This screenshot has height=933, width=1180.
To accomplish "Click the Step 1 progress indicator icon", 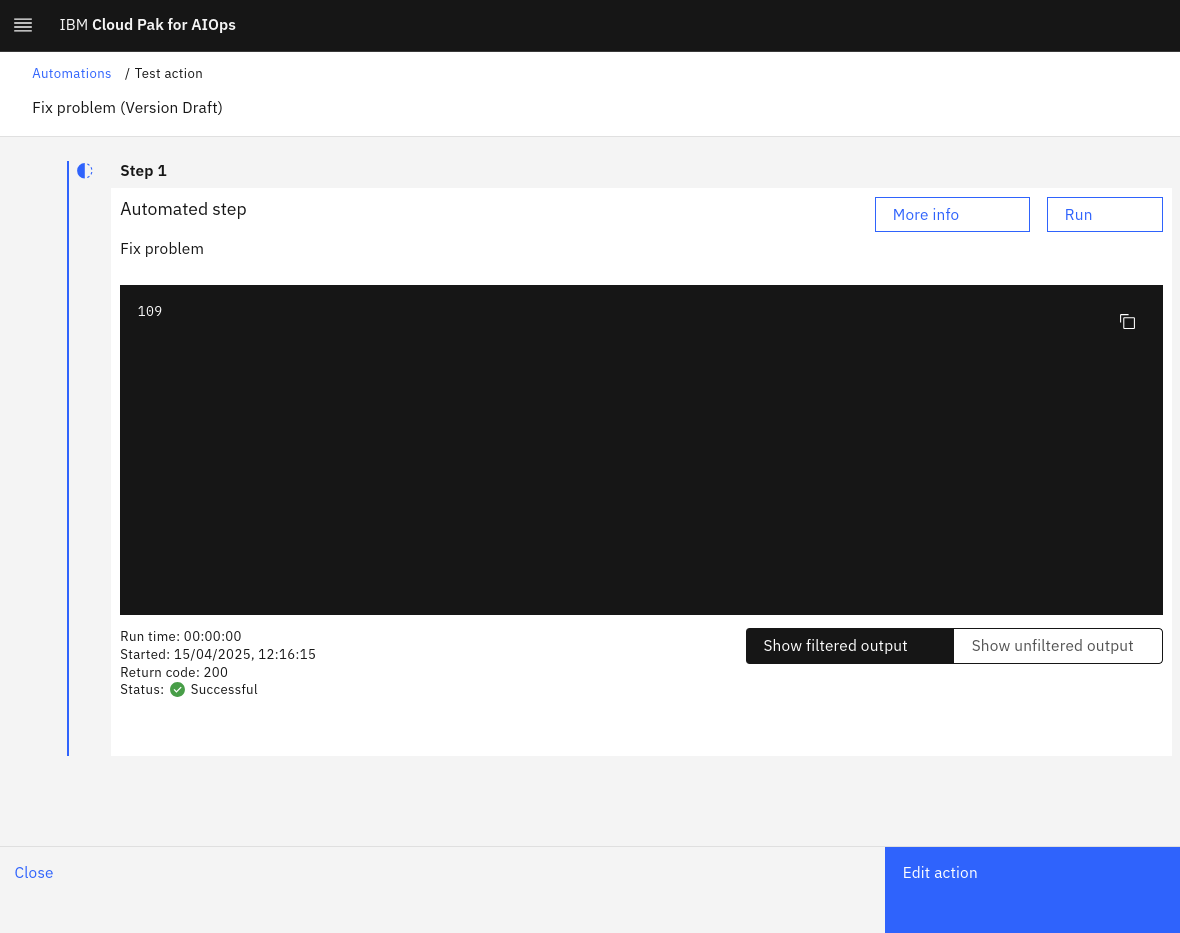I will 85,171.
